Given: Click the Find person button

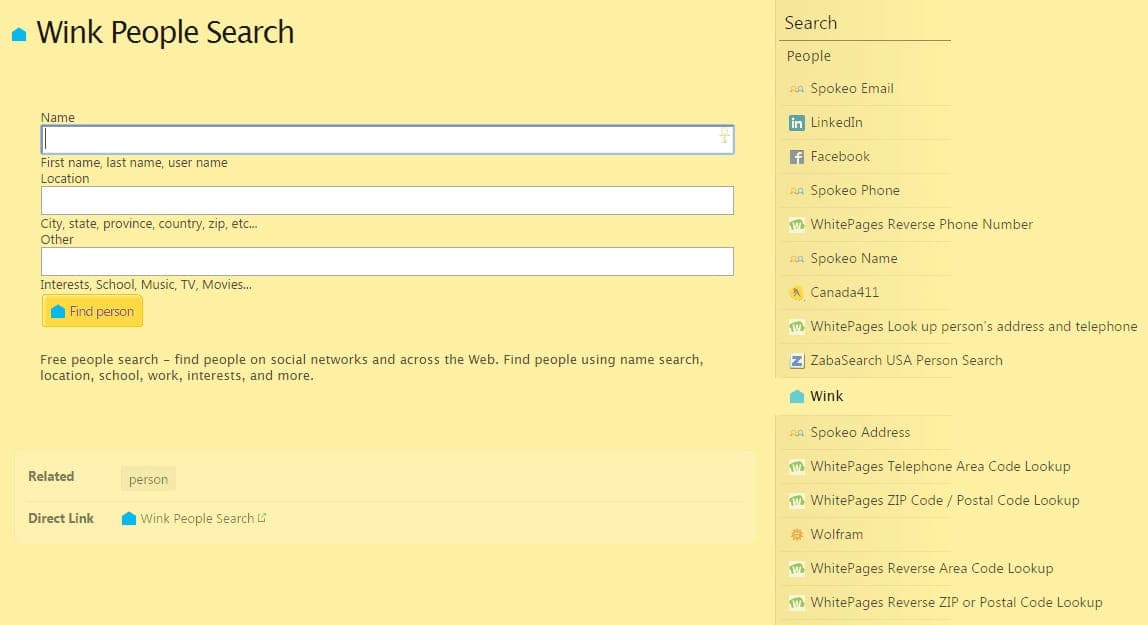Looking at the screenshot, I should click(x=92, y=311).
